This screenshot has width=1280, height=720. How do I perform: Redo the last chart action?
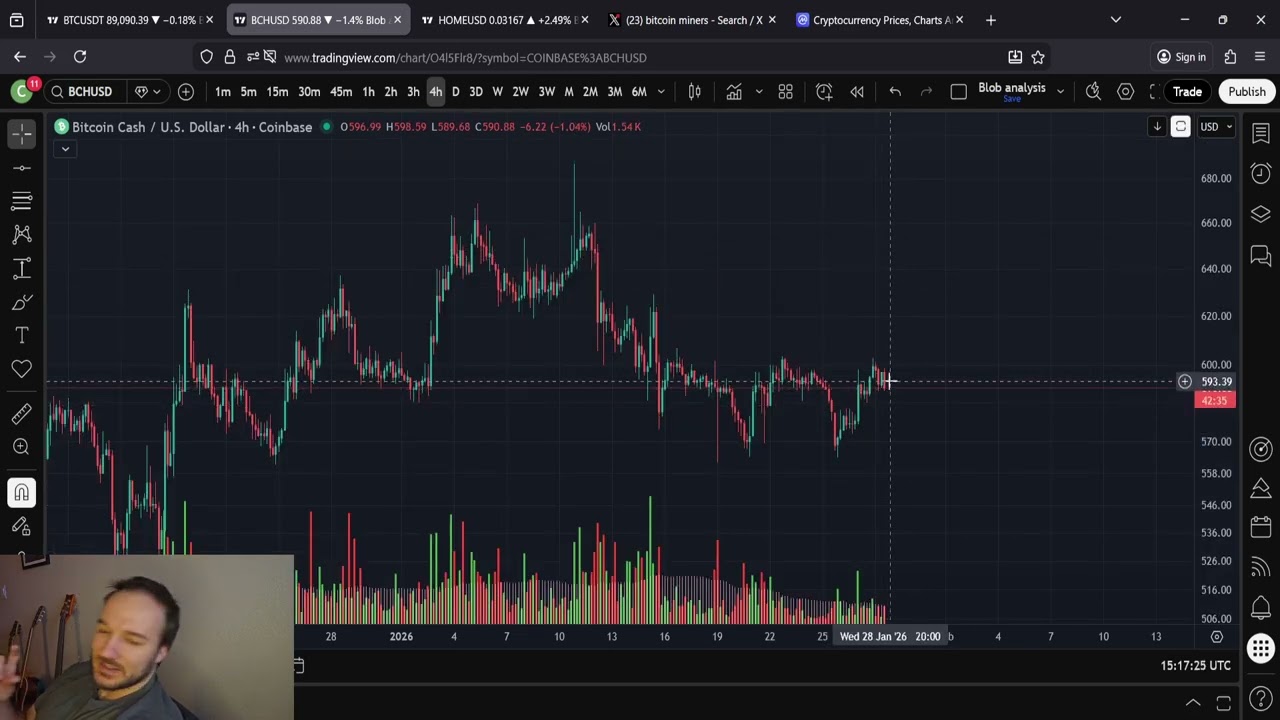(926, 92)
